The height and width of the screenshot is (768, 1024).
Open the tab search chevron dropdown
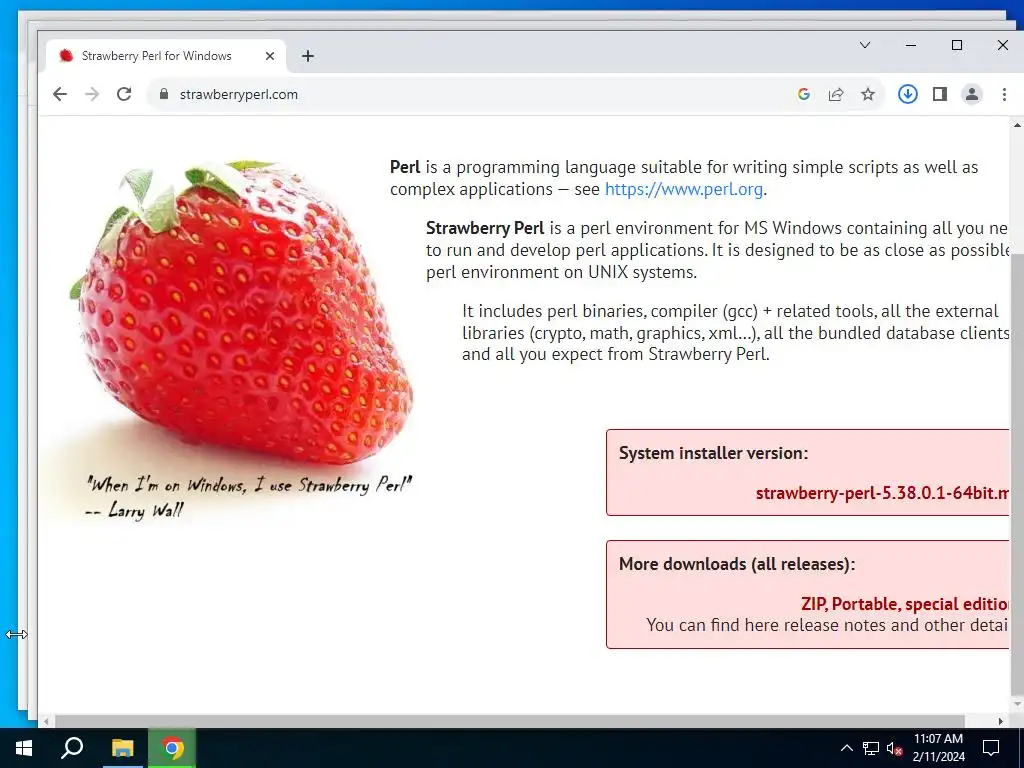click(x=865, y=45)
